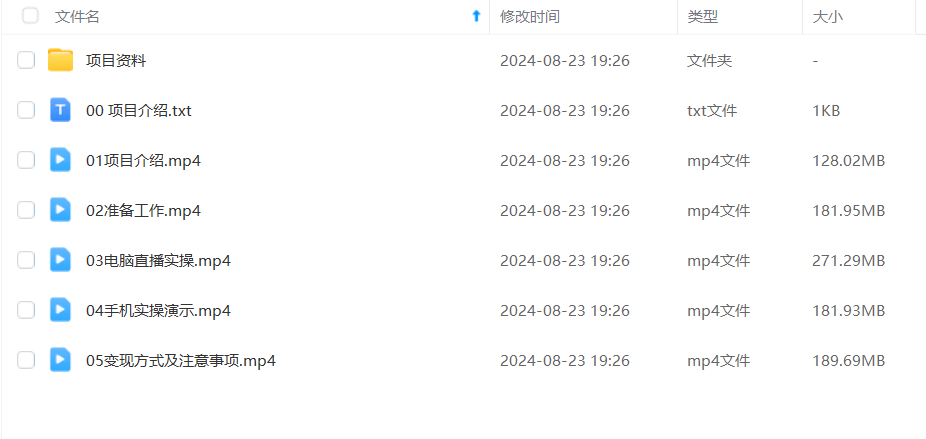
Task: Open the file name 02准备工作.mp4
Action: [144, 210]
